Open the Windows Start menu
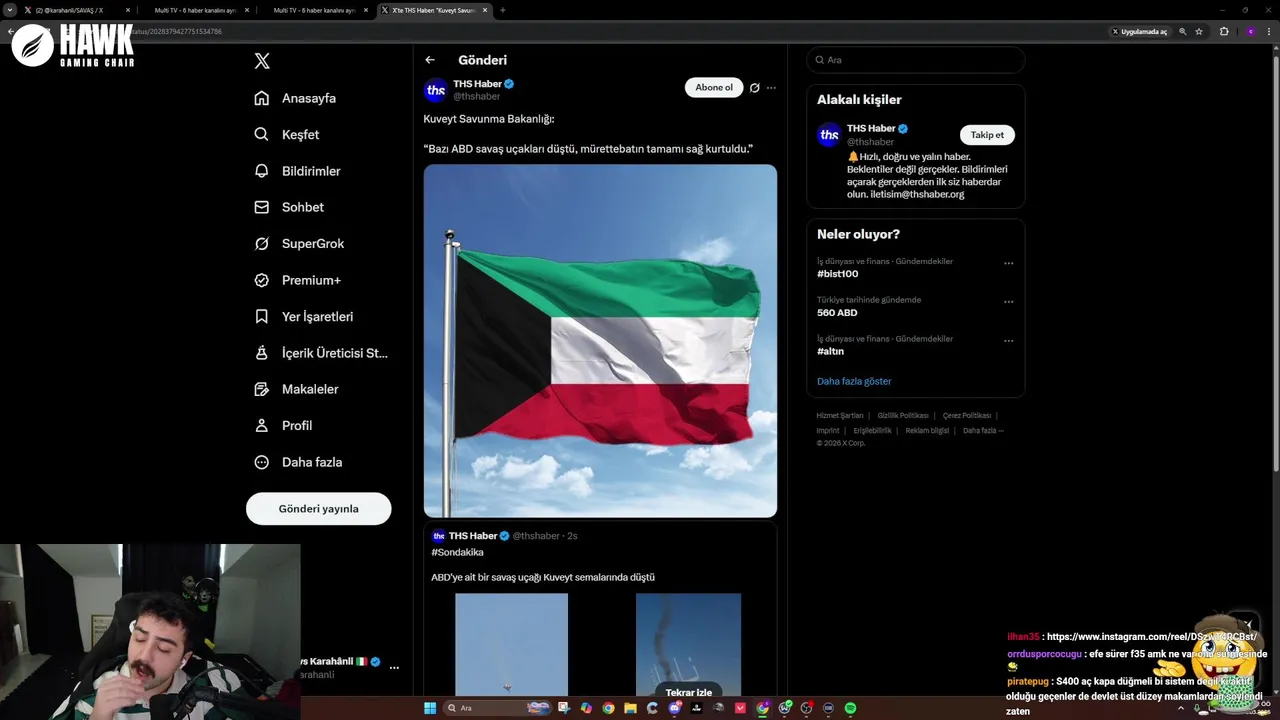This screenshot has height=720, width=1280. (430, 708)
